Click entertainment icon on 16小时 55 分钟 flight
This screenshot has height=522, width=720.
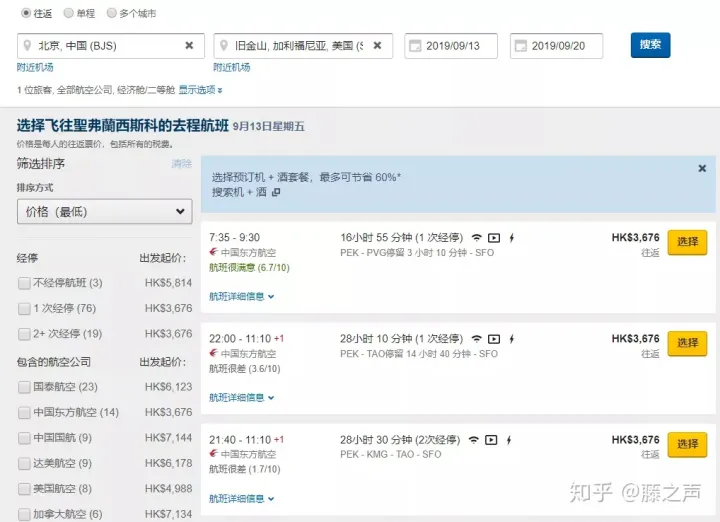[x=494, y=238]
